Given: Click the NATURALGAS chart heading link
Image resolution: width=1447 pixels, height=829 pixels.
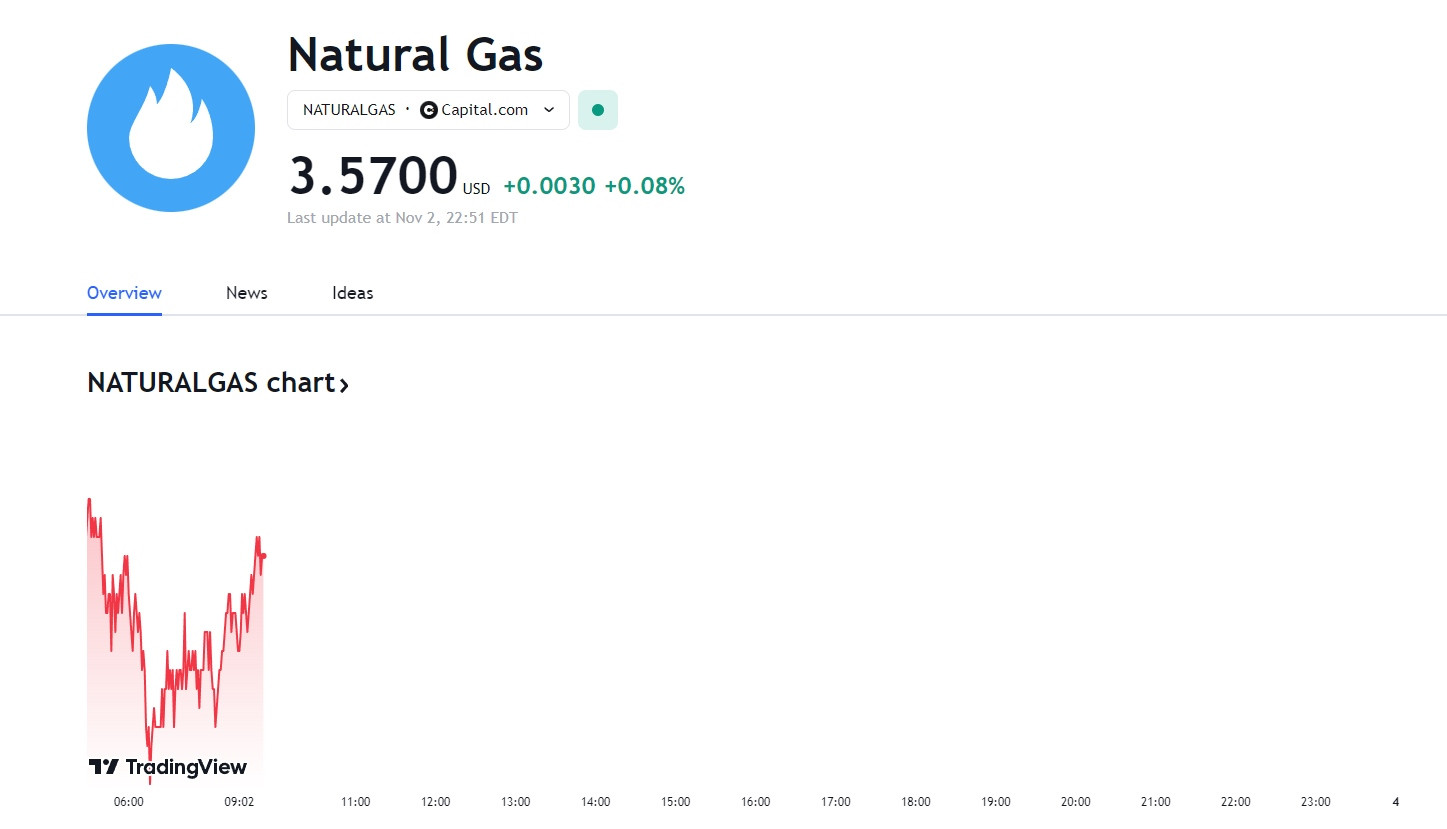Looking at the screenshot, I should point(218,383).
